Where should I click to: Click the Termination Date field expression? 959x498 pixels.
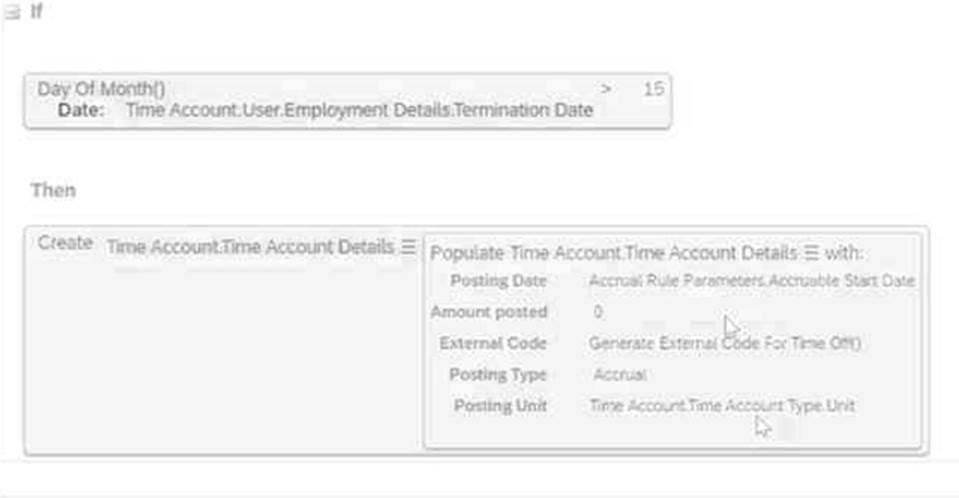pos(359,110)
